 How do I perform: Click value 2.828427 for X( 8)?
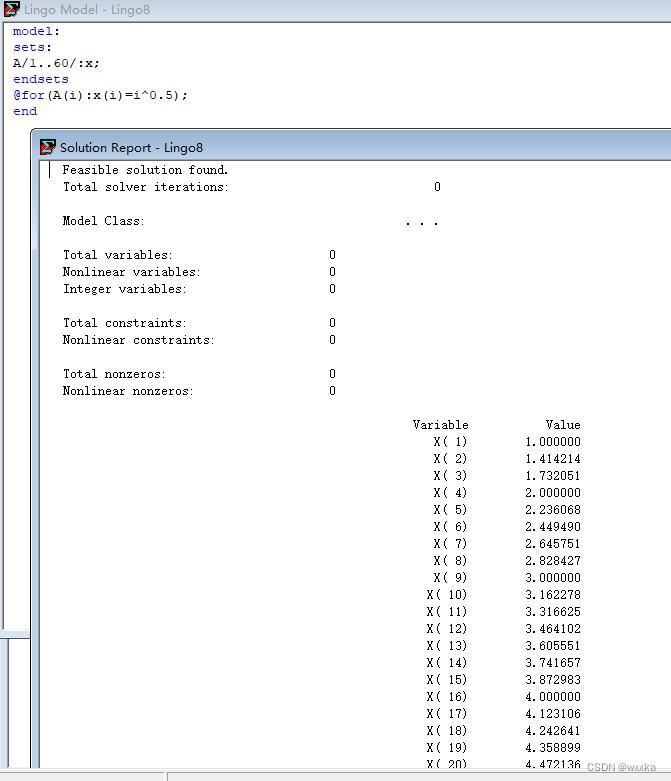click(x=553, y=560)
